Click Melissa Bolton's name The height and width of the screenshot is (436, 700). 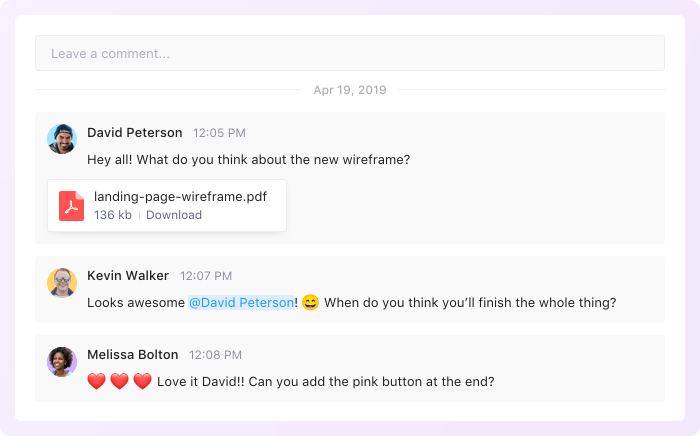(133, 354)
